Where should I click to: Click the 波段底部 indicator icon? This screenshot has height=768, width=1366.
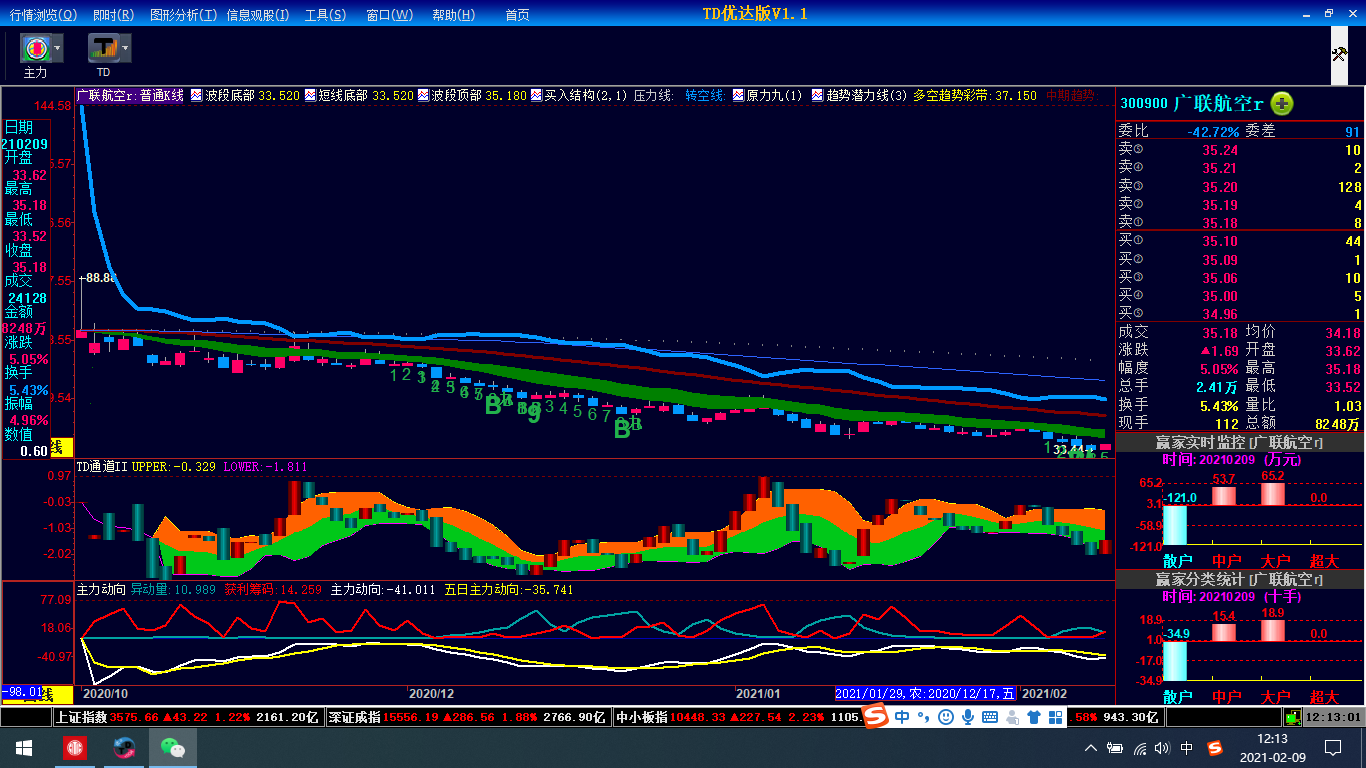tap(197, 96)
